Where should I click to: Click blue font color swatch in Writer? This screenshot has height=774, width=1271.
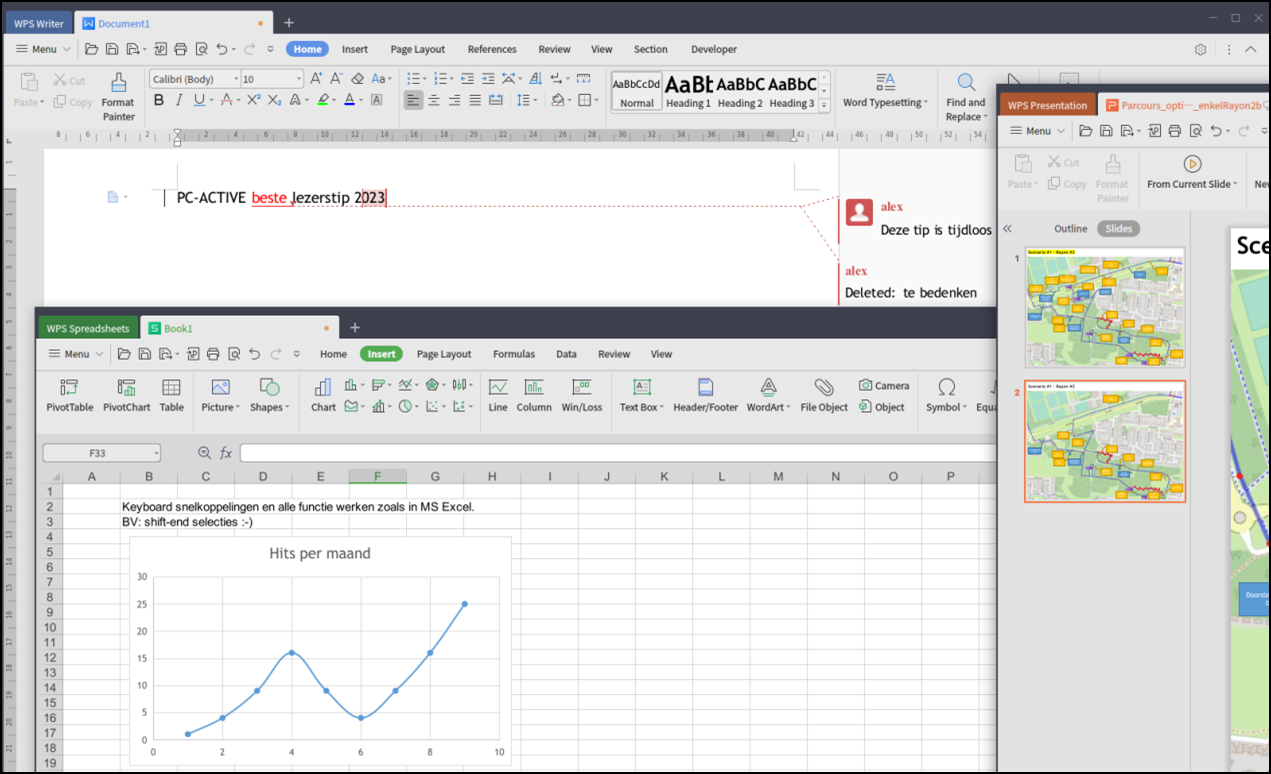coord(349,100)
